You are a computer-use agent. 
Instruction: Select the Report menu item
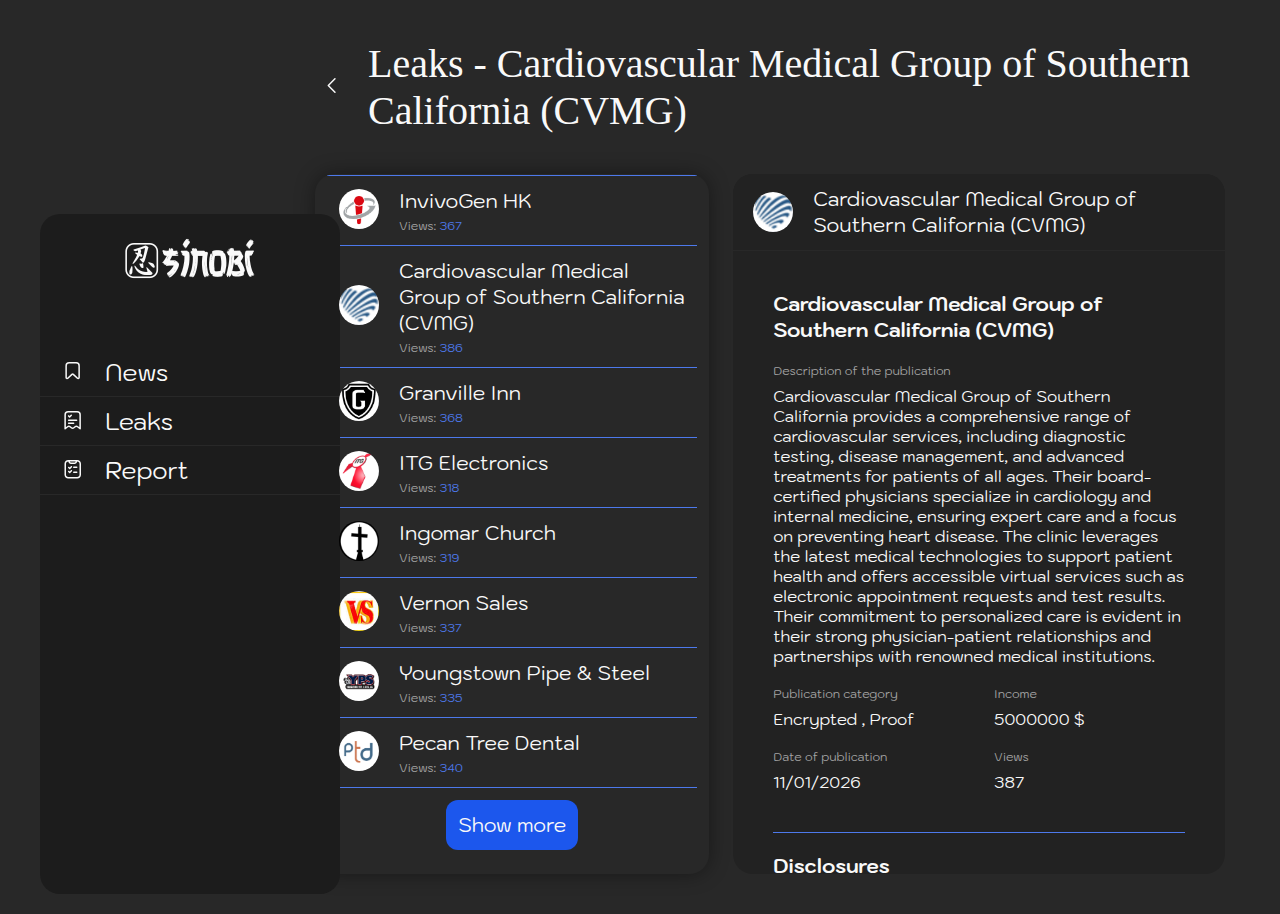(146, 471)
